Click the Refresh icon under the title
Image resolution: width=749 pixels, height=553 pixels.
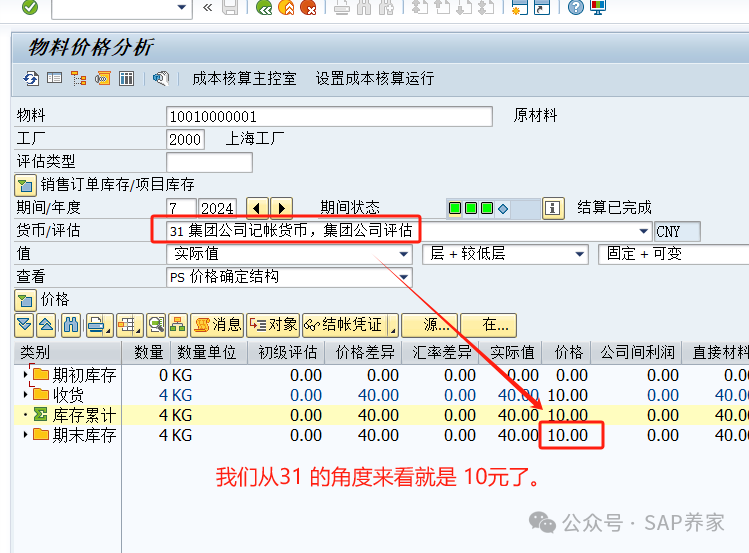pos(32,78)
